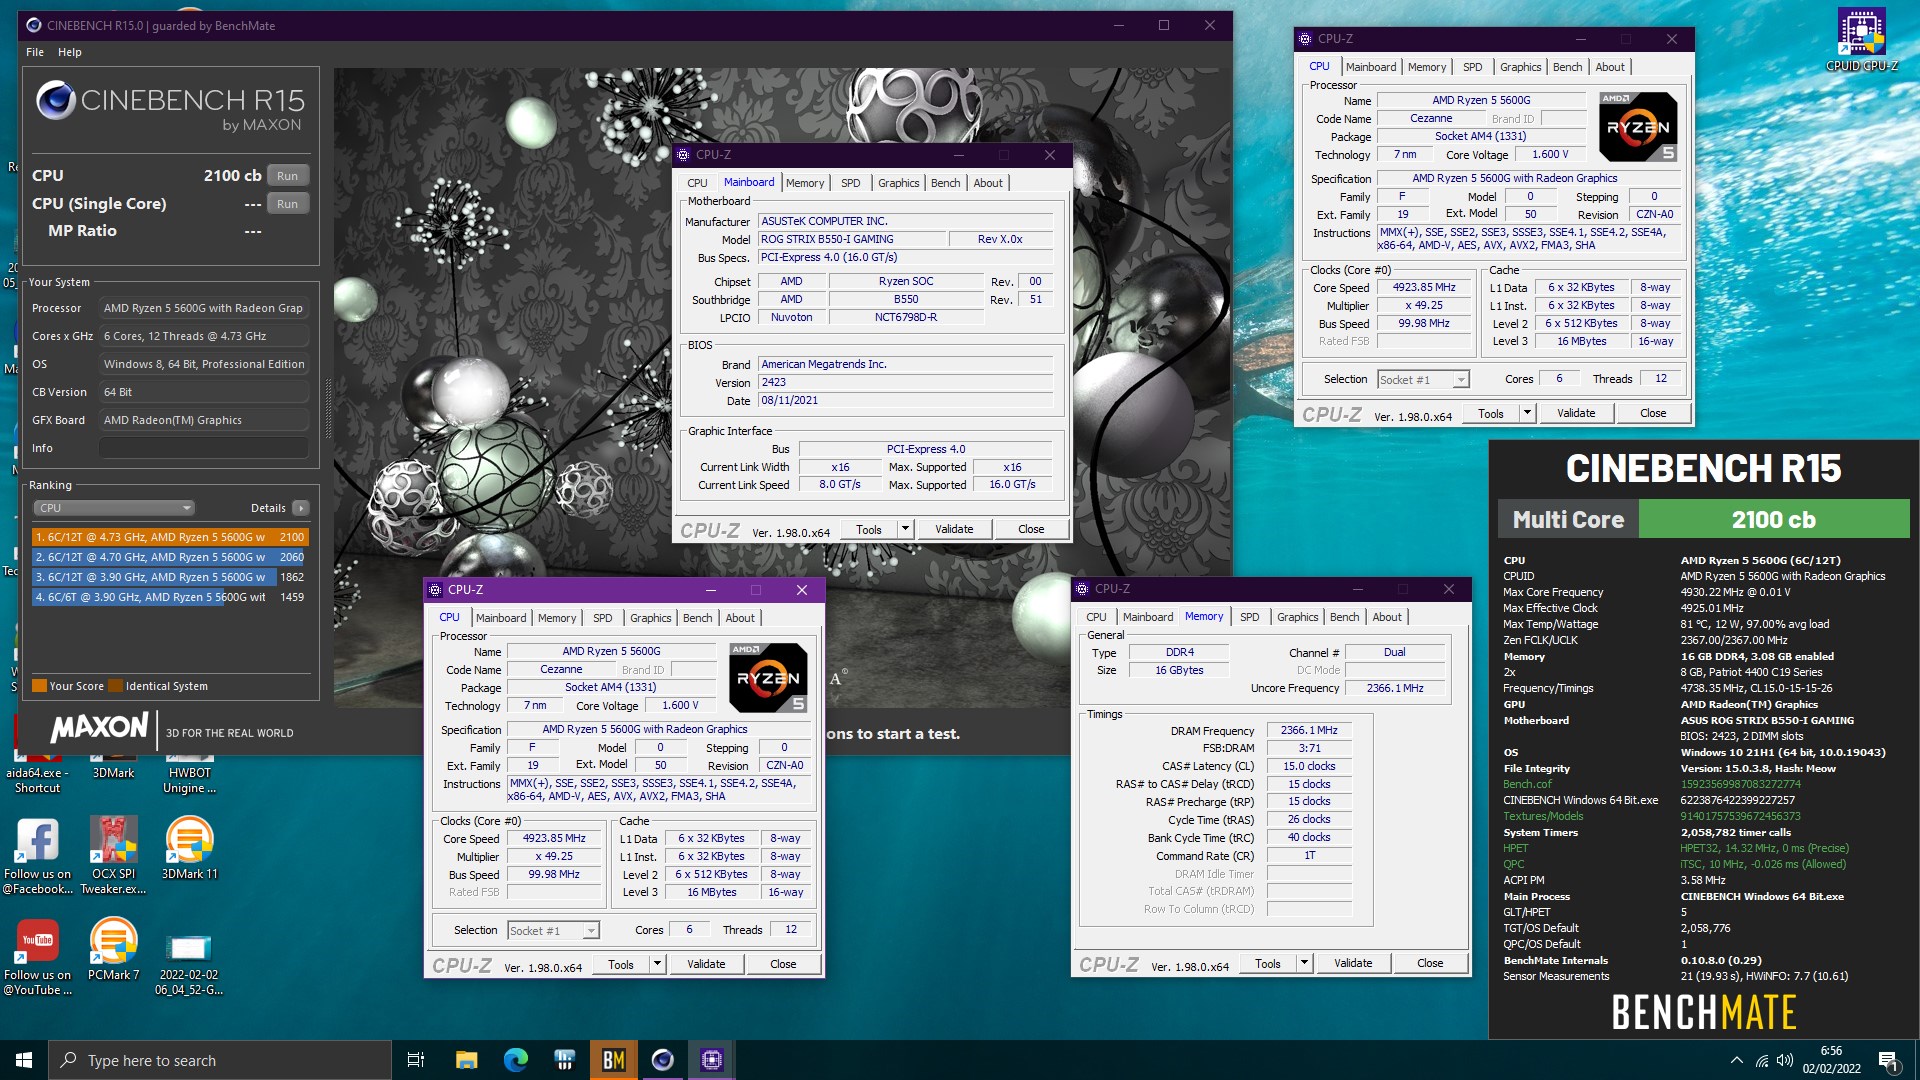Show hidden system tray icons
Image resolution: width=1920 pixels, height=1080 pixels.
click(1736, 1060)
